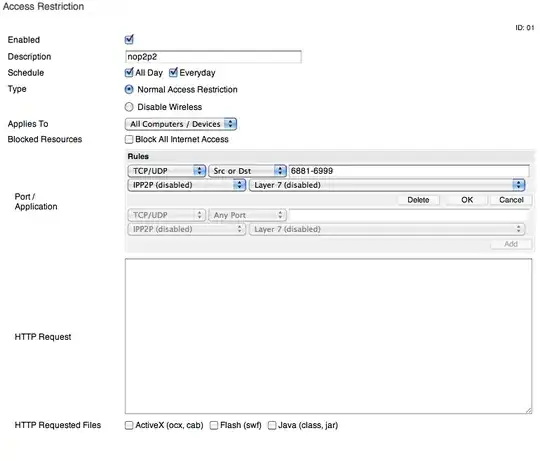Click the Description field containing nop2p2
Viewport: 540px width, 461px height.
[213, 56]
